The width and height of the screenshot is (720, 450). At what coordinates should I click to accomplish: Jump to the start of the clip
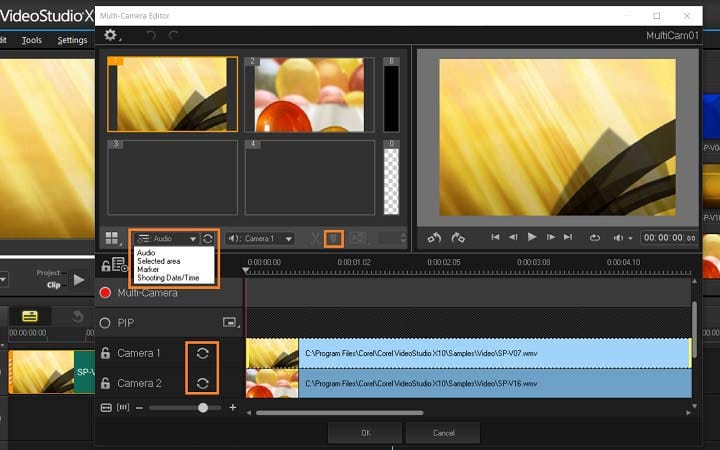click(x=495, y=237)
